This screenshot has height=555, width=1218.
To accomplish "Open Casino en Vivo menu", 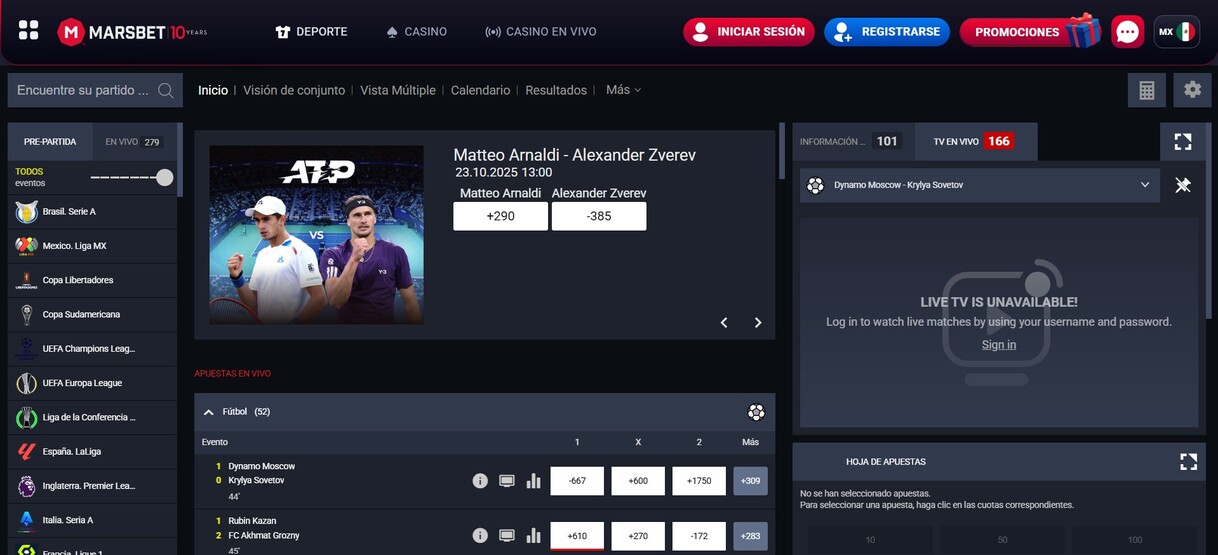I will click(540, 32).
